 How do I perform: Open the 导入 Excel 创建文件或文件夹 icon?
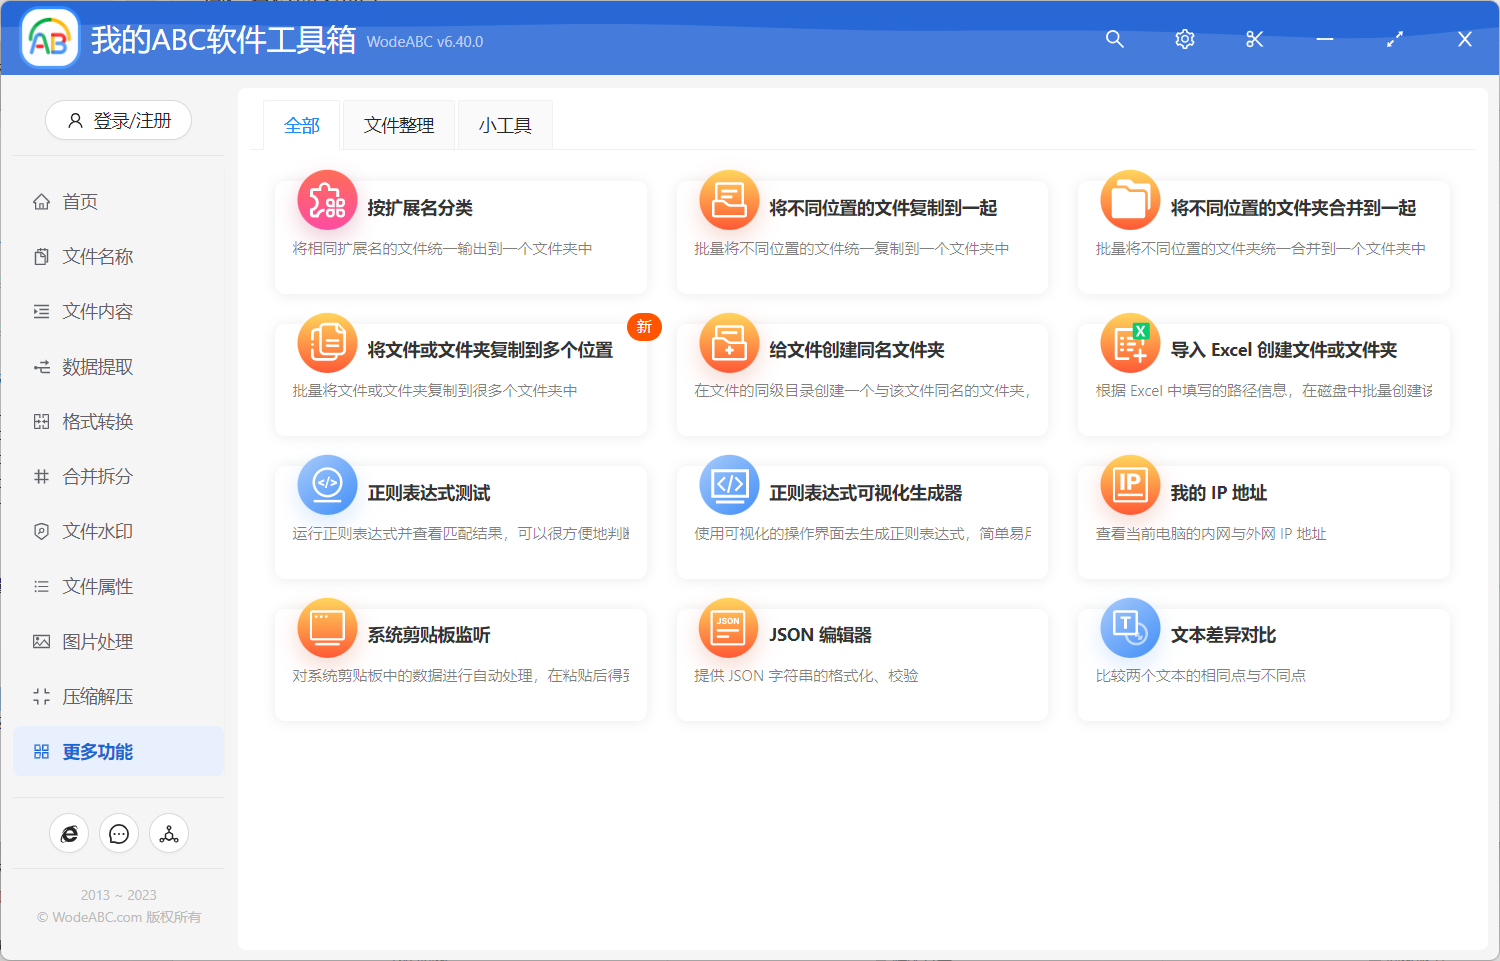1129,343
